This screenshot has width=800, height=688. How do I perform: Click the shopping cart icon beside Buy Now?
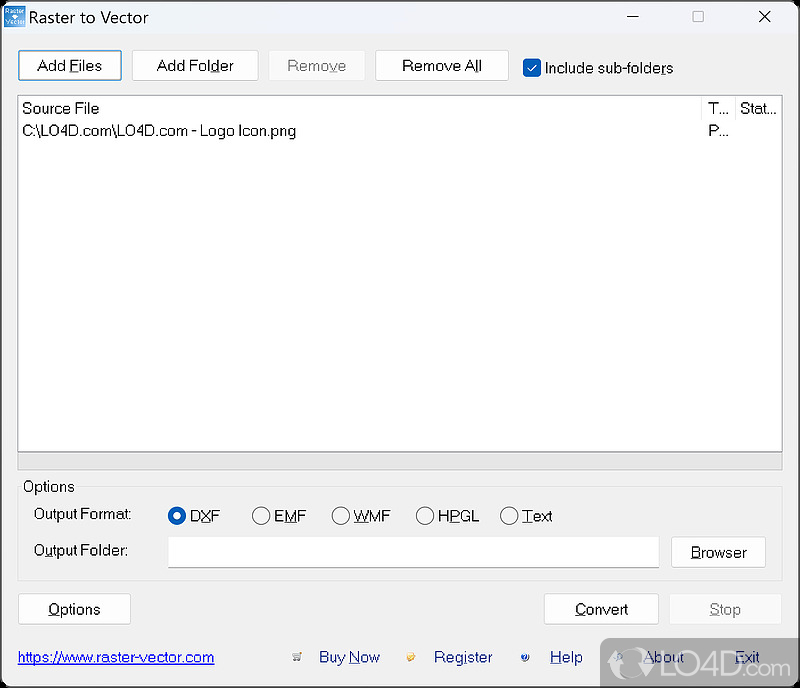pos(296,657)
